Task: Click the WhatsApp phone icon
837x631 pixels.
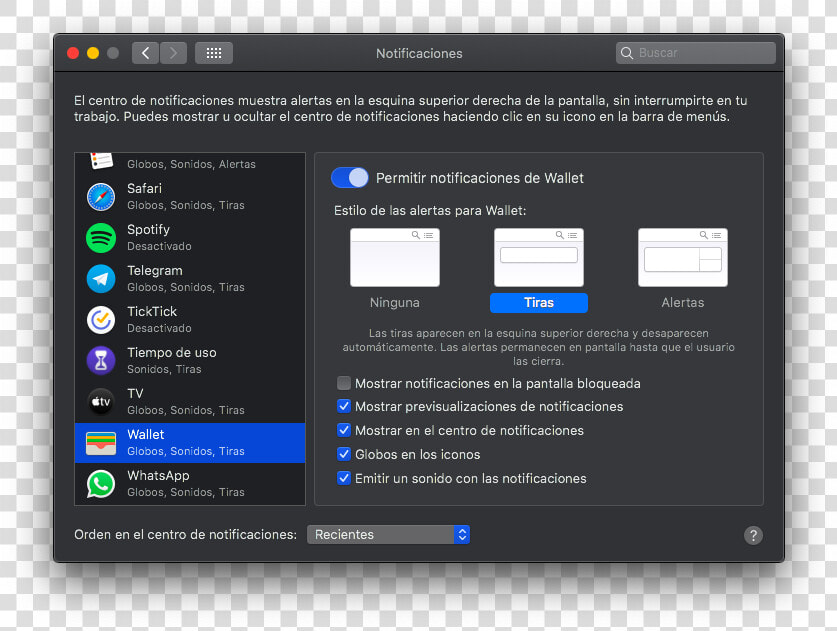Action: tap(101, 484)
